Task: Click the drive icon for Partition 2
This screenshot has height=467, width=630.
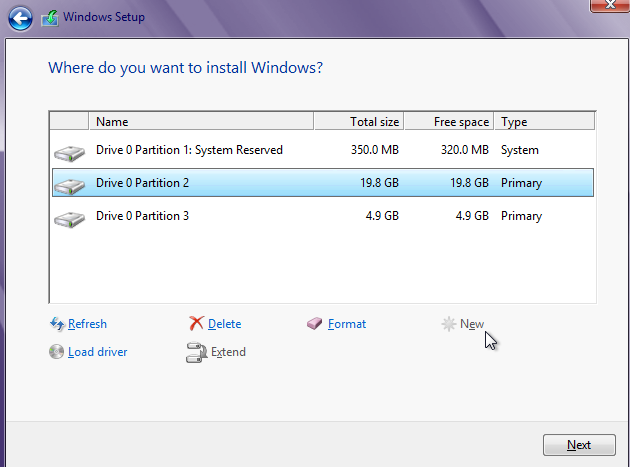Action: point(70,186)
